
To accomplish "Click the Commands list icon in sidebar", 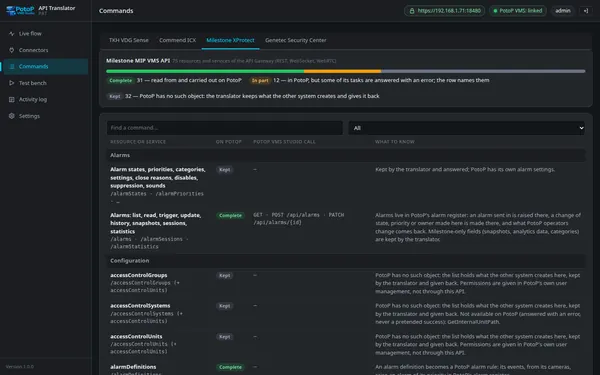I will [x=11, y=67].
